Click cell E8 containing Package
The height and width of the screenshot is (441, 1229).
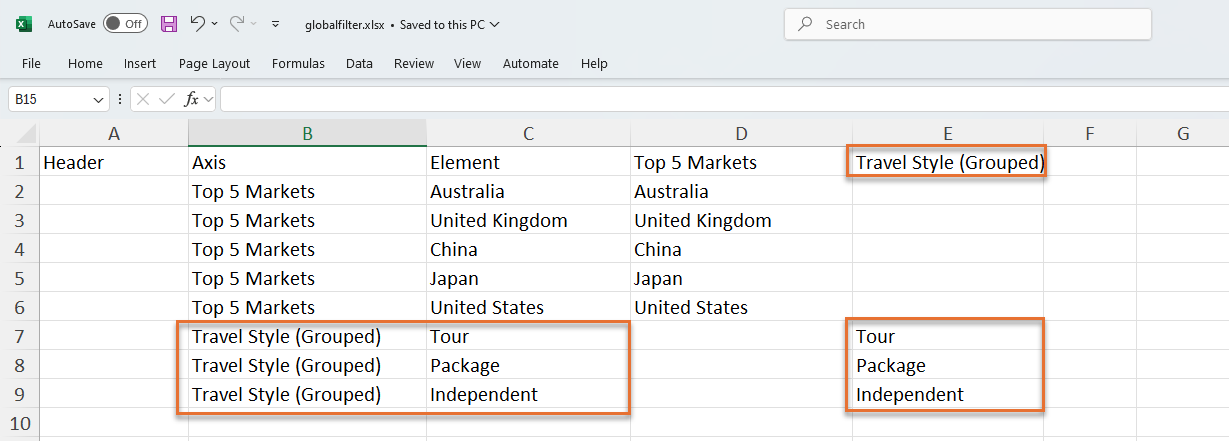[947, 365]
